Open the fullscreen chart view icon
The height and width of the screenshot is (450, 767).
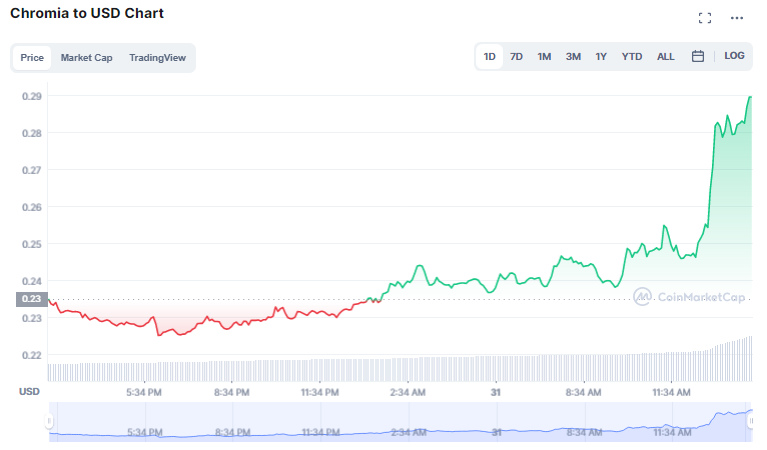coord(704,18)
